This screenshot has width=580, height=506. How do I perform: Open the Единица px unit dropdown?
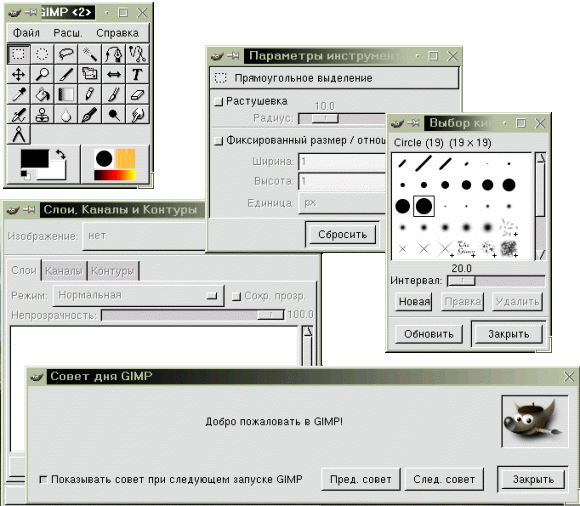point(342,203)
